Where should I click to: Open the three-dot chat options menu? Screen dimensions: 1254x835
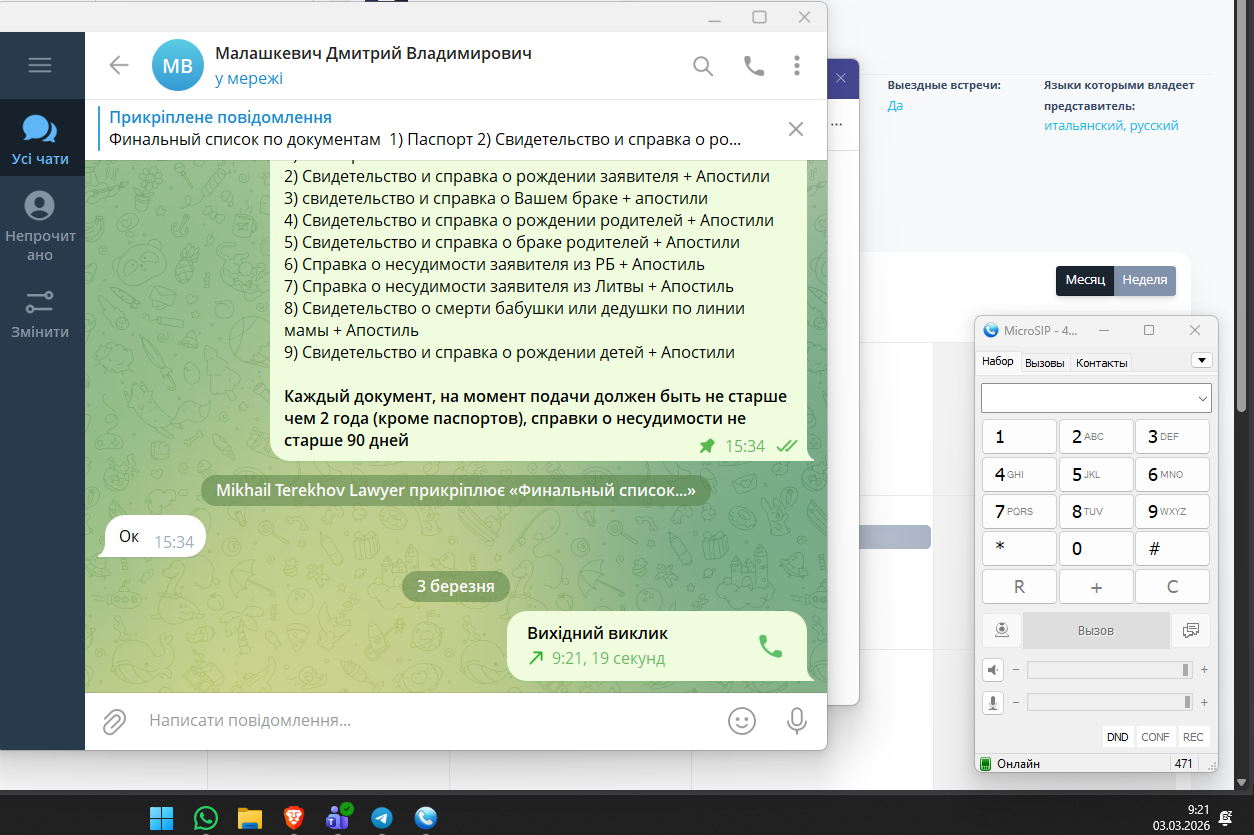point(797,66)
